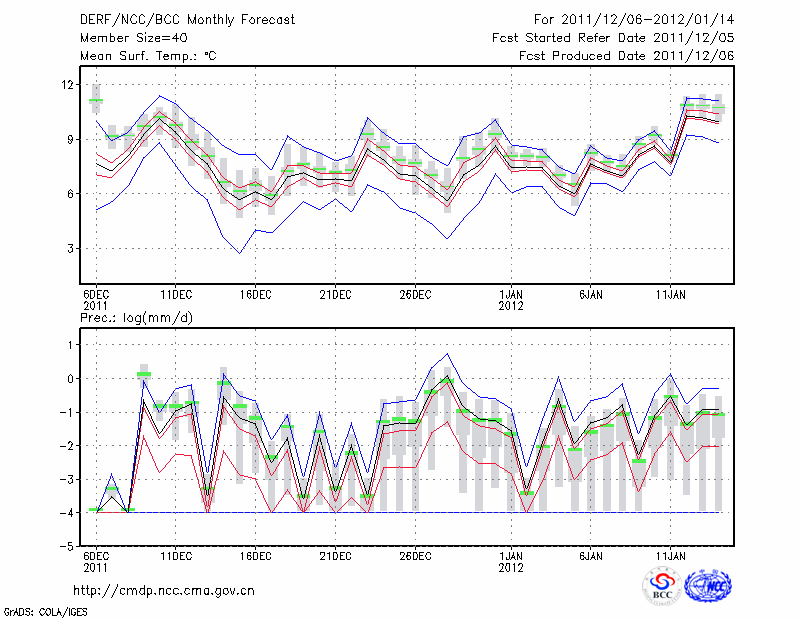
Task: Click 6JAN tick on precipitation chart axis
Action: click(591, 555)
